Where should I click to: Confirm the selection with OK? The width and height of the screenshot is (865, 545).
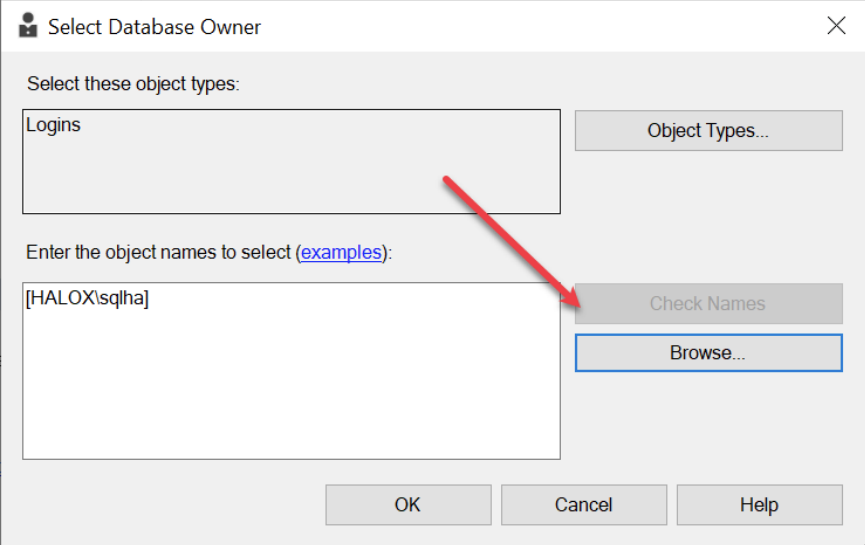click(x=408, y=505)
